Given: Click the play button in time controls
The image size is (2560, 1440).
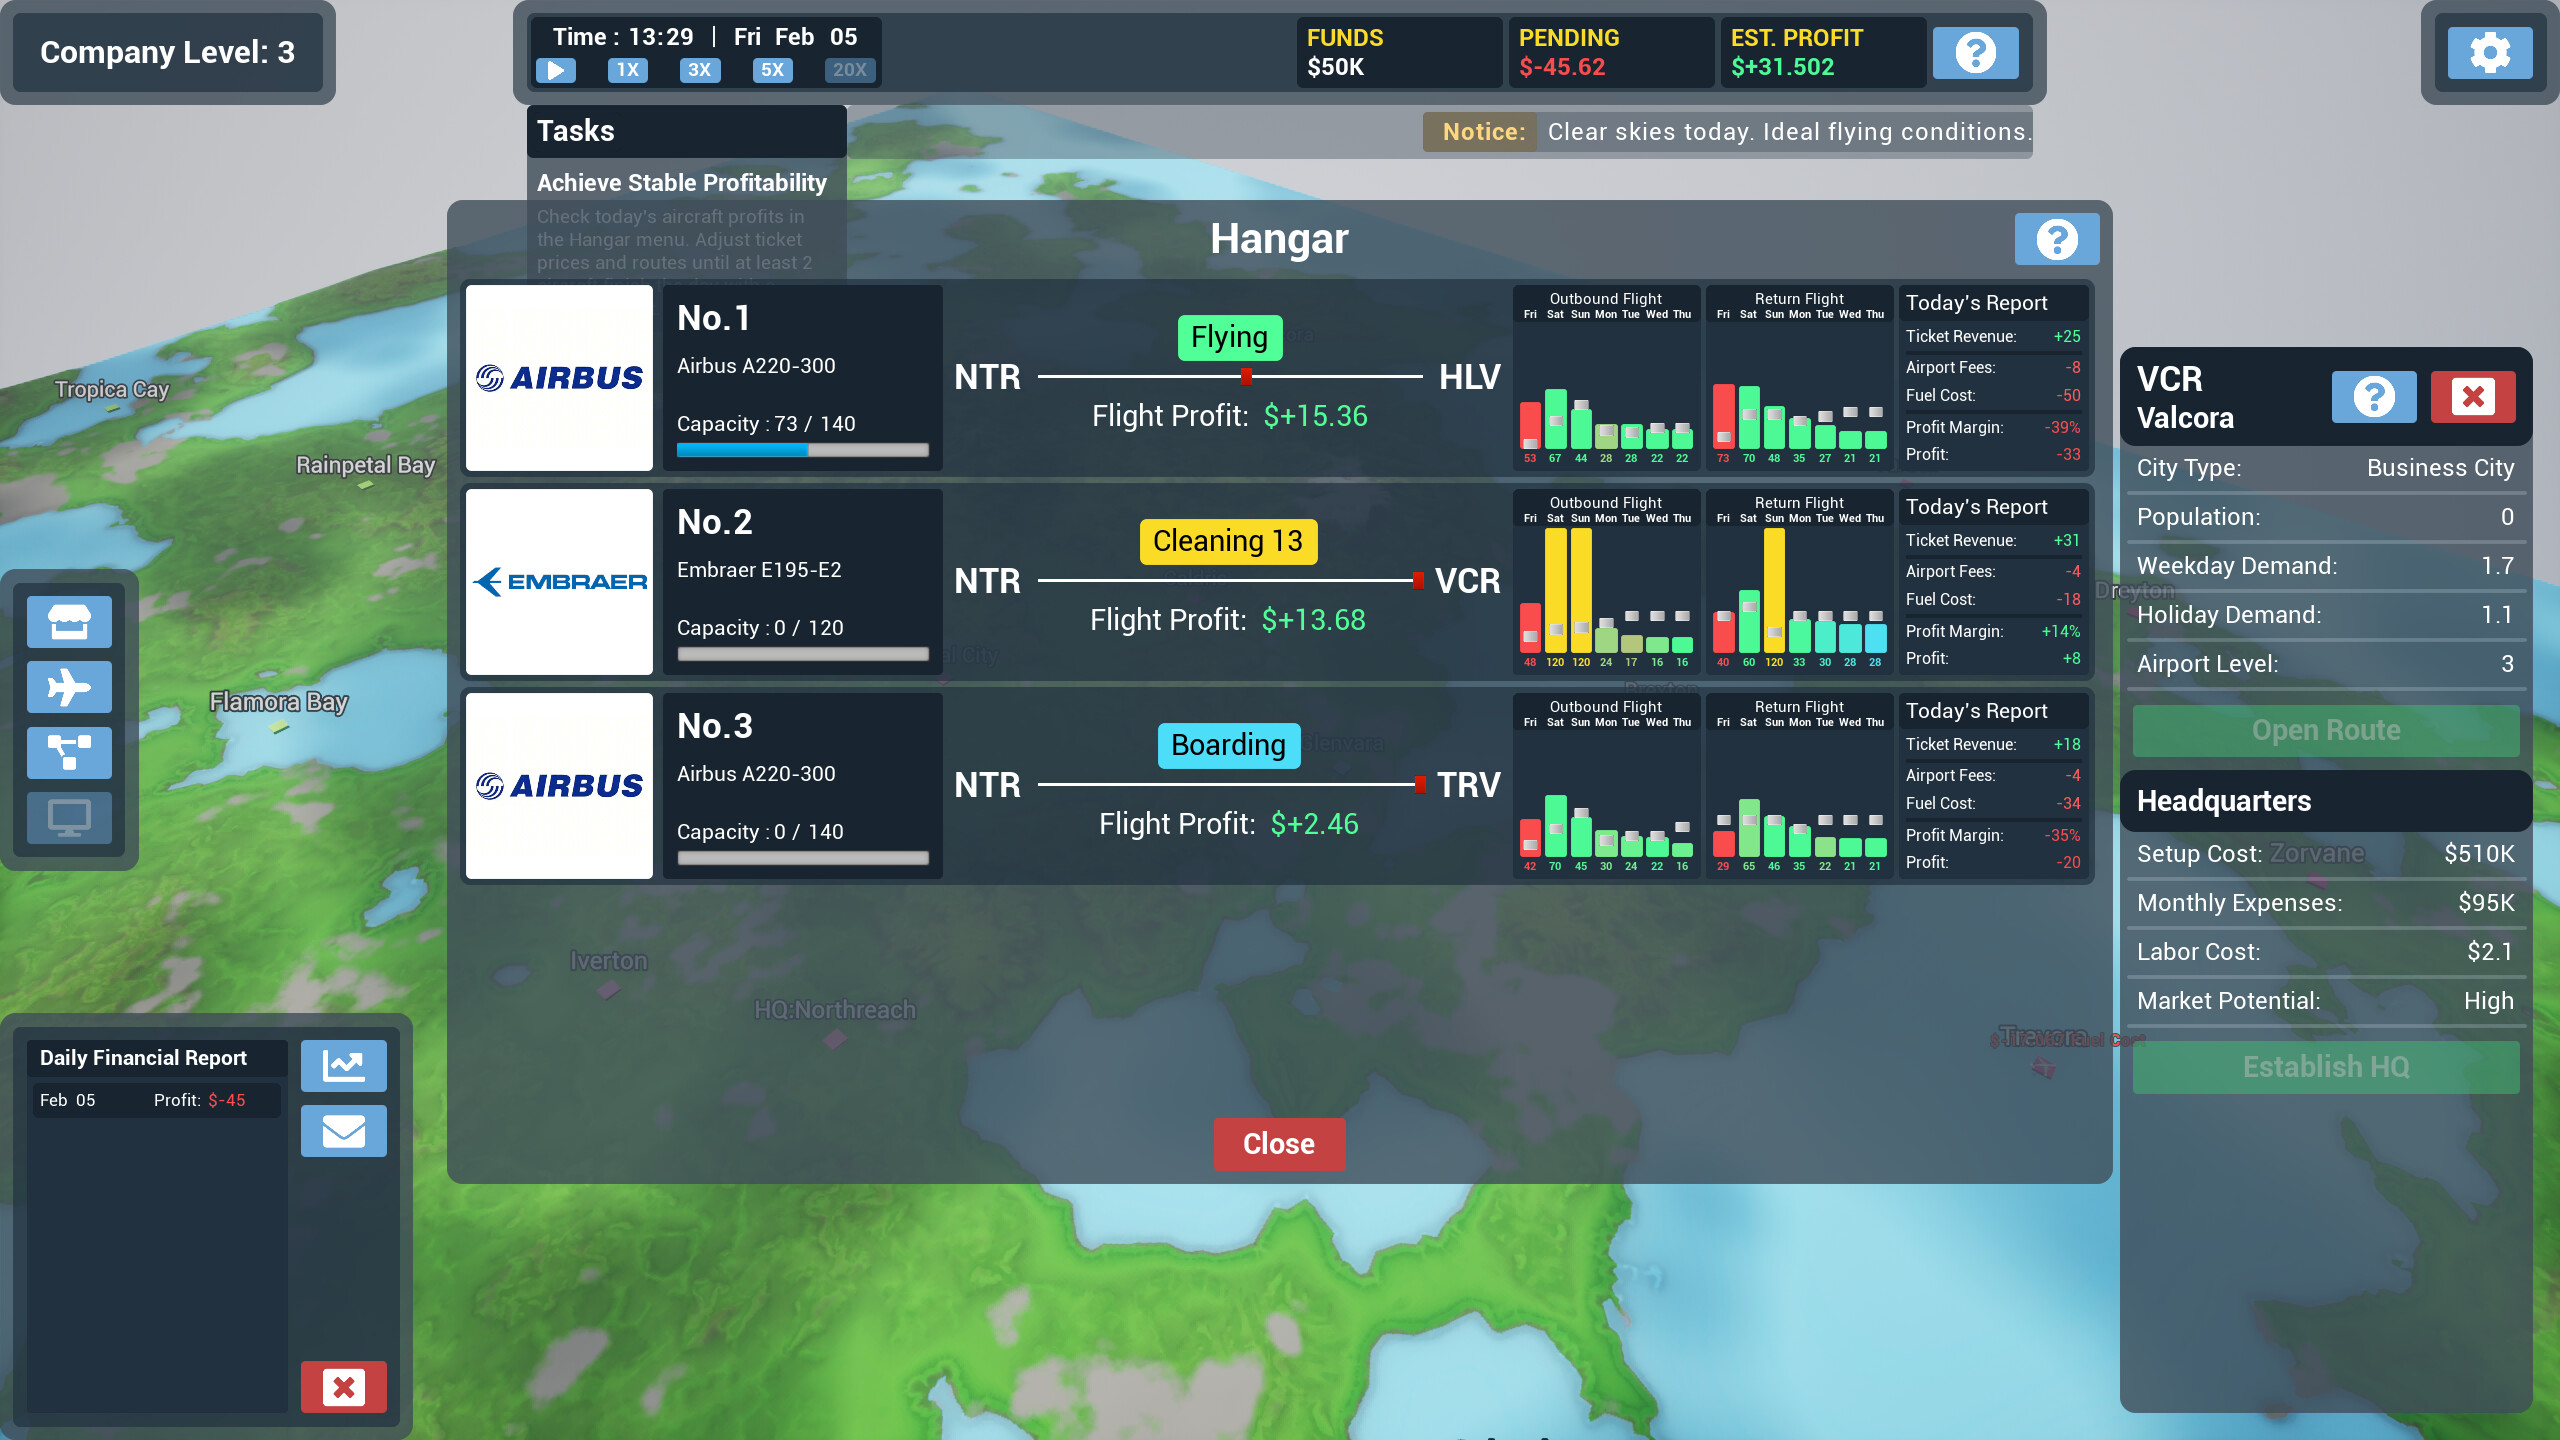Looking at the screenshot, I should point(555,70).
